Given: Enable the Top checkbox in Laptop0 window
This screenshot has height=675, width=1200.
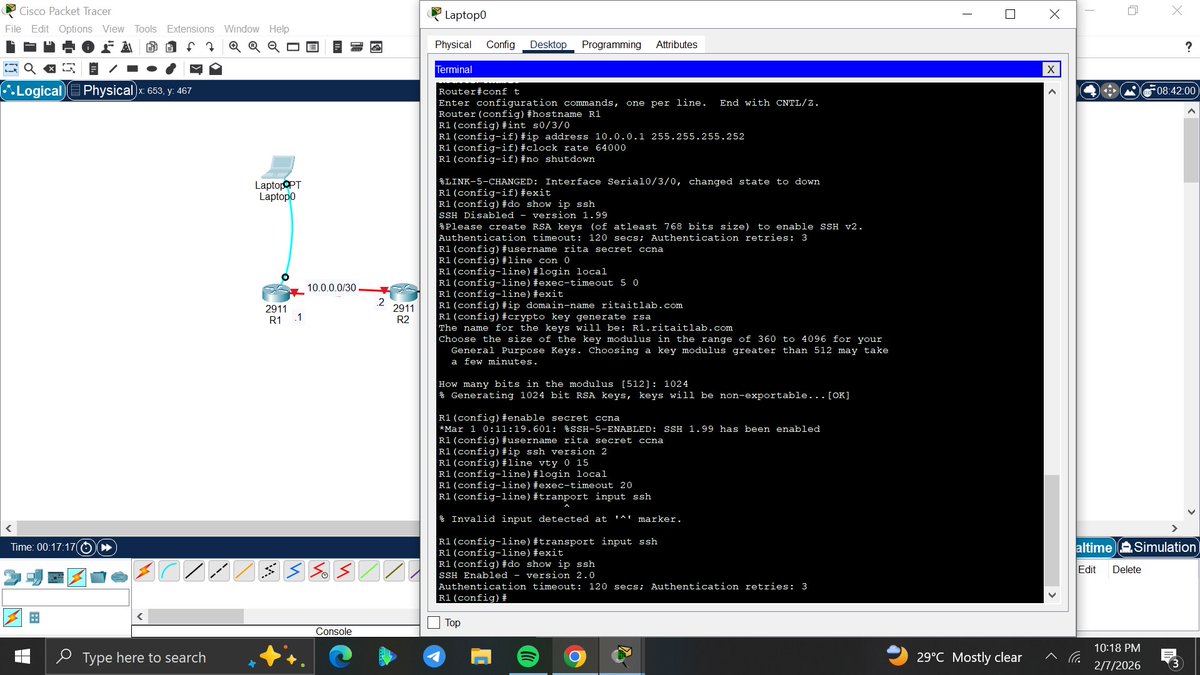Looking at the screenshot, I should pyautogui.click(x=434, y=622).
